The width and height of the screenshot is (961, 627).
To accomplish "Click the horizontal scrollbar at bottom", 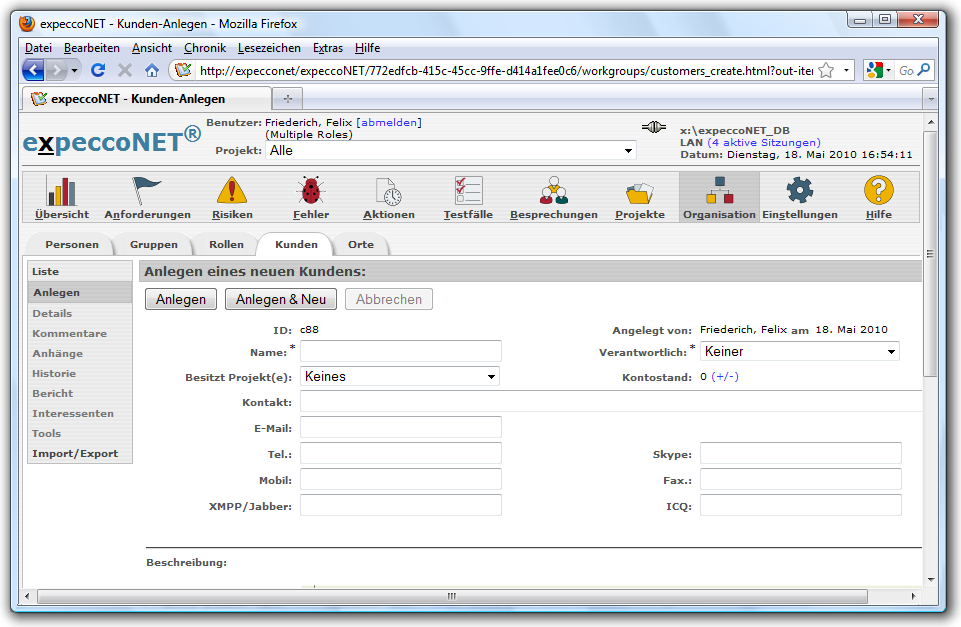I will pos(450,595).
